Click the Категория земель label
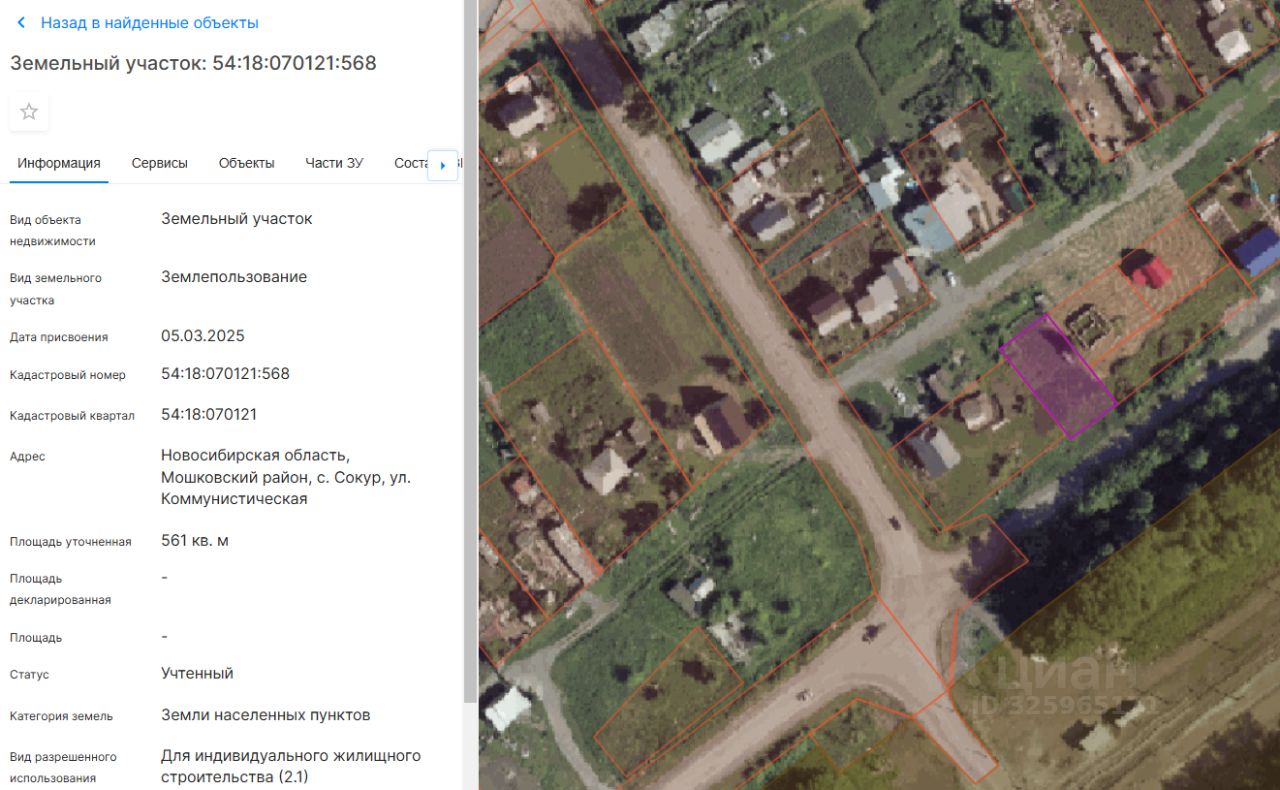Screen dimensions: 1280x790 click(61, 716)
